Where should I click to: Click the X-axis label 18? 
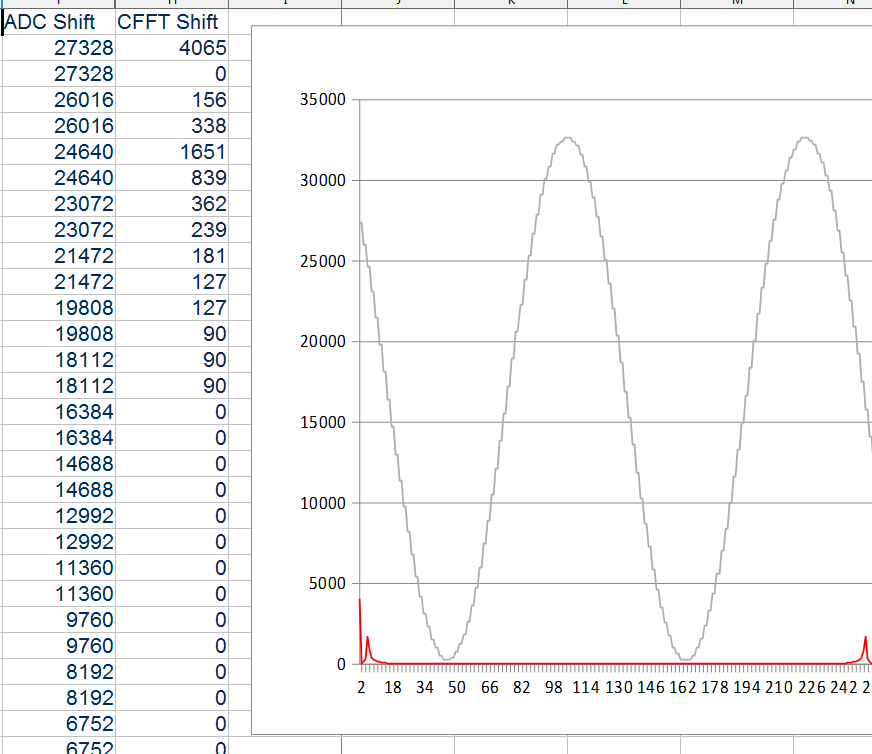(393, 687)
